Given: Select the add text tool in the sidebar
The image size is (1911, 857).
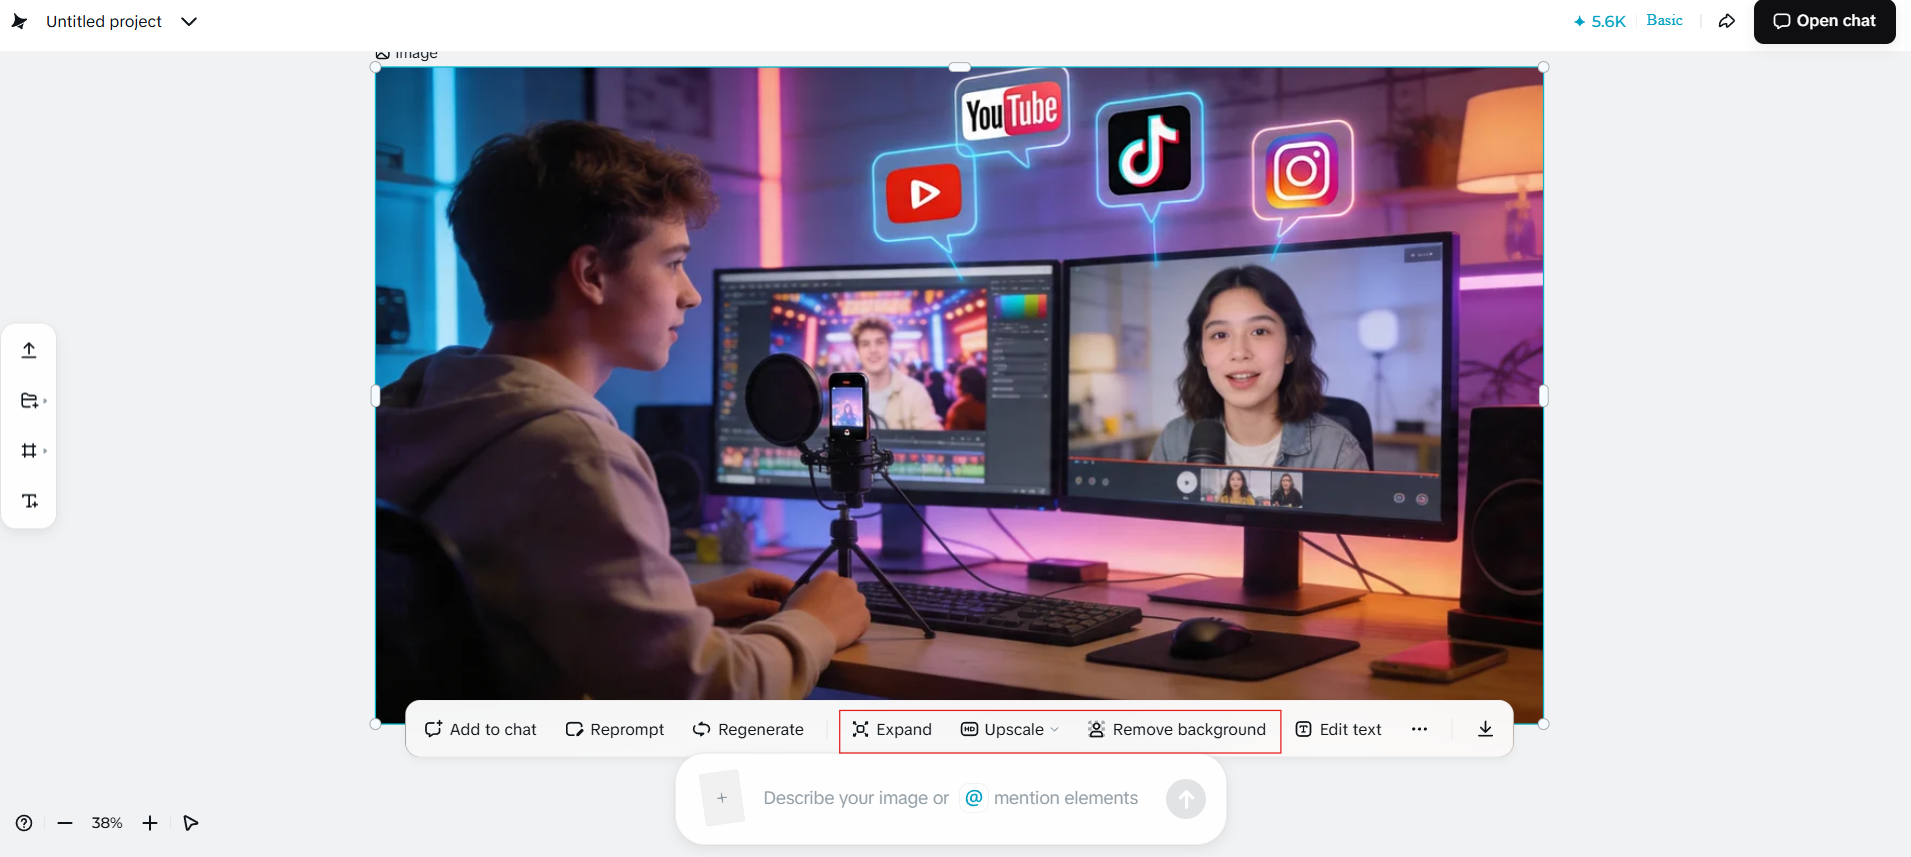Looking at the screenshot, I should coord(30,500).
